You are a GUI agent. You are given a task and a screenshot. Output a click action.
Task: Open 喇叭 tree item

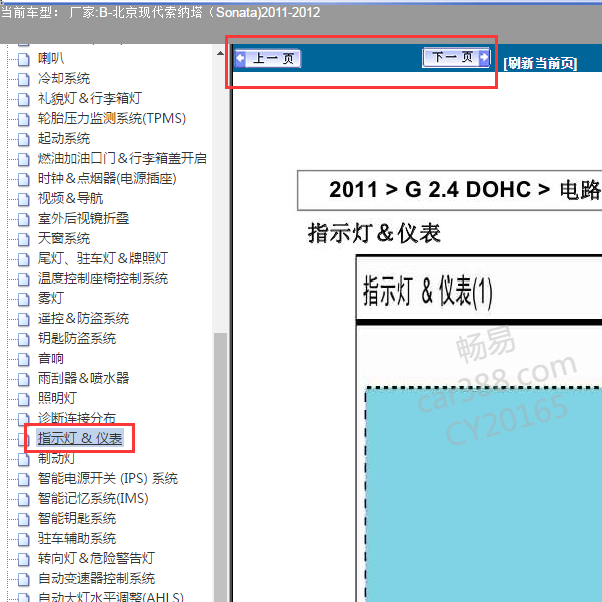point(51,58)
